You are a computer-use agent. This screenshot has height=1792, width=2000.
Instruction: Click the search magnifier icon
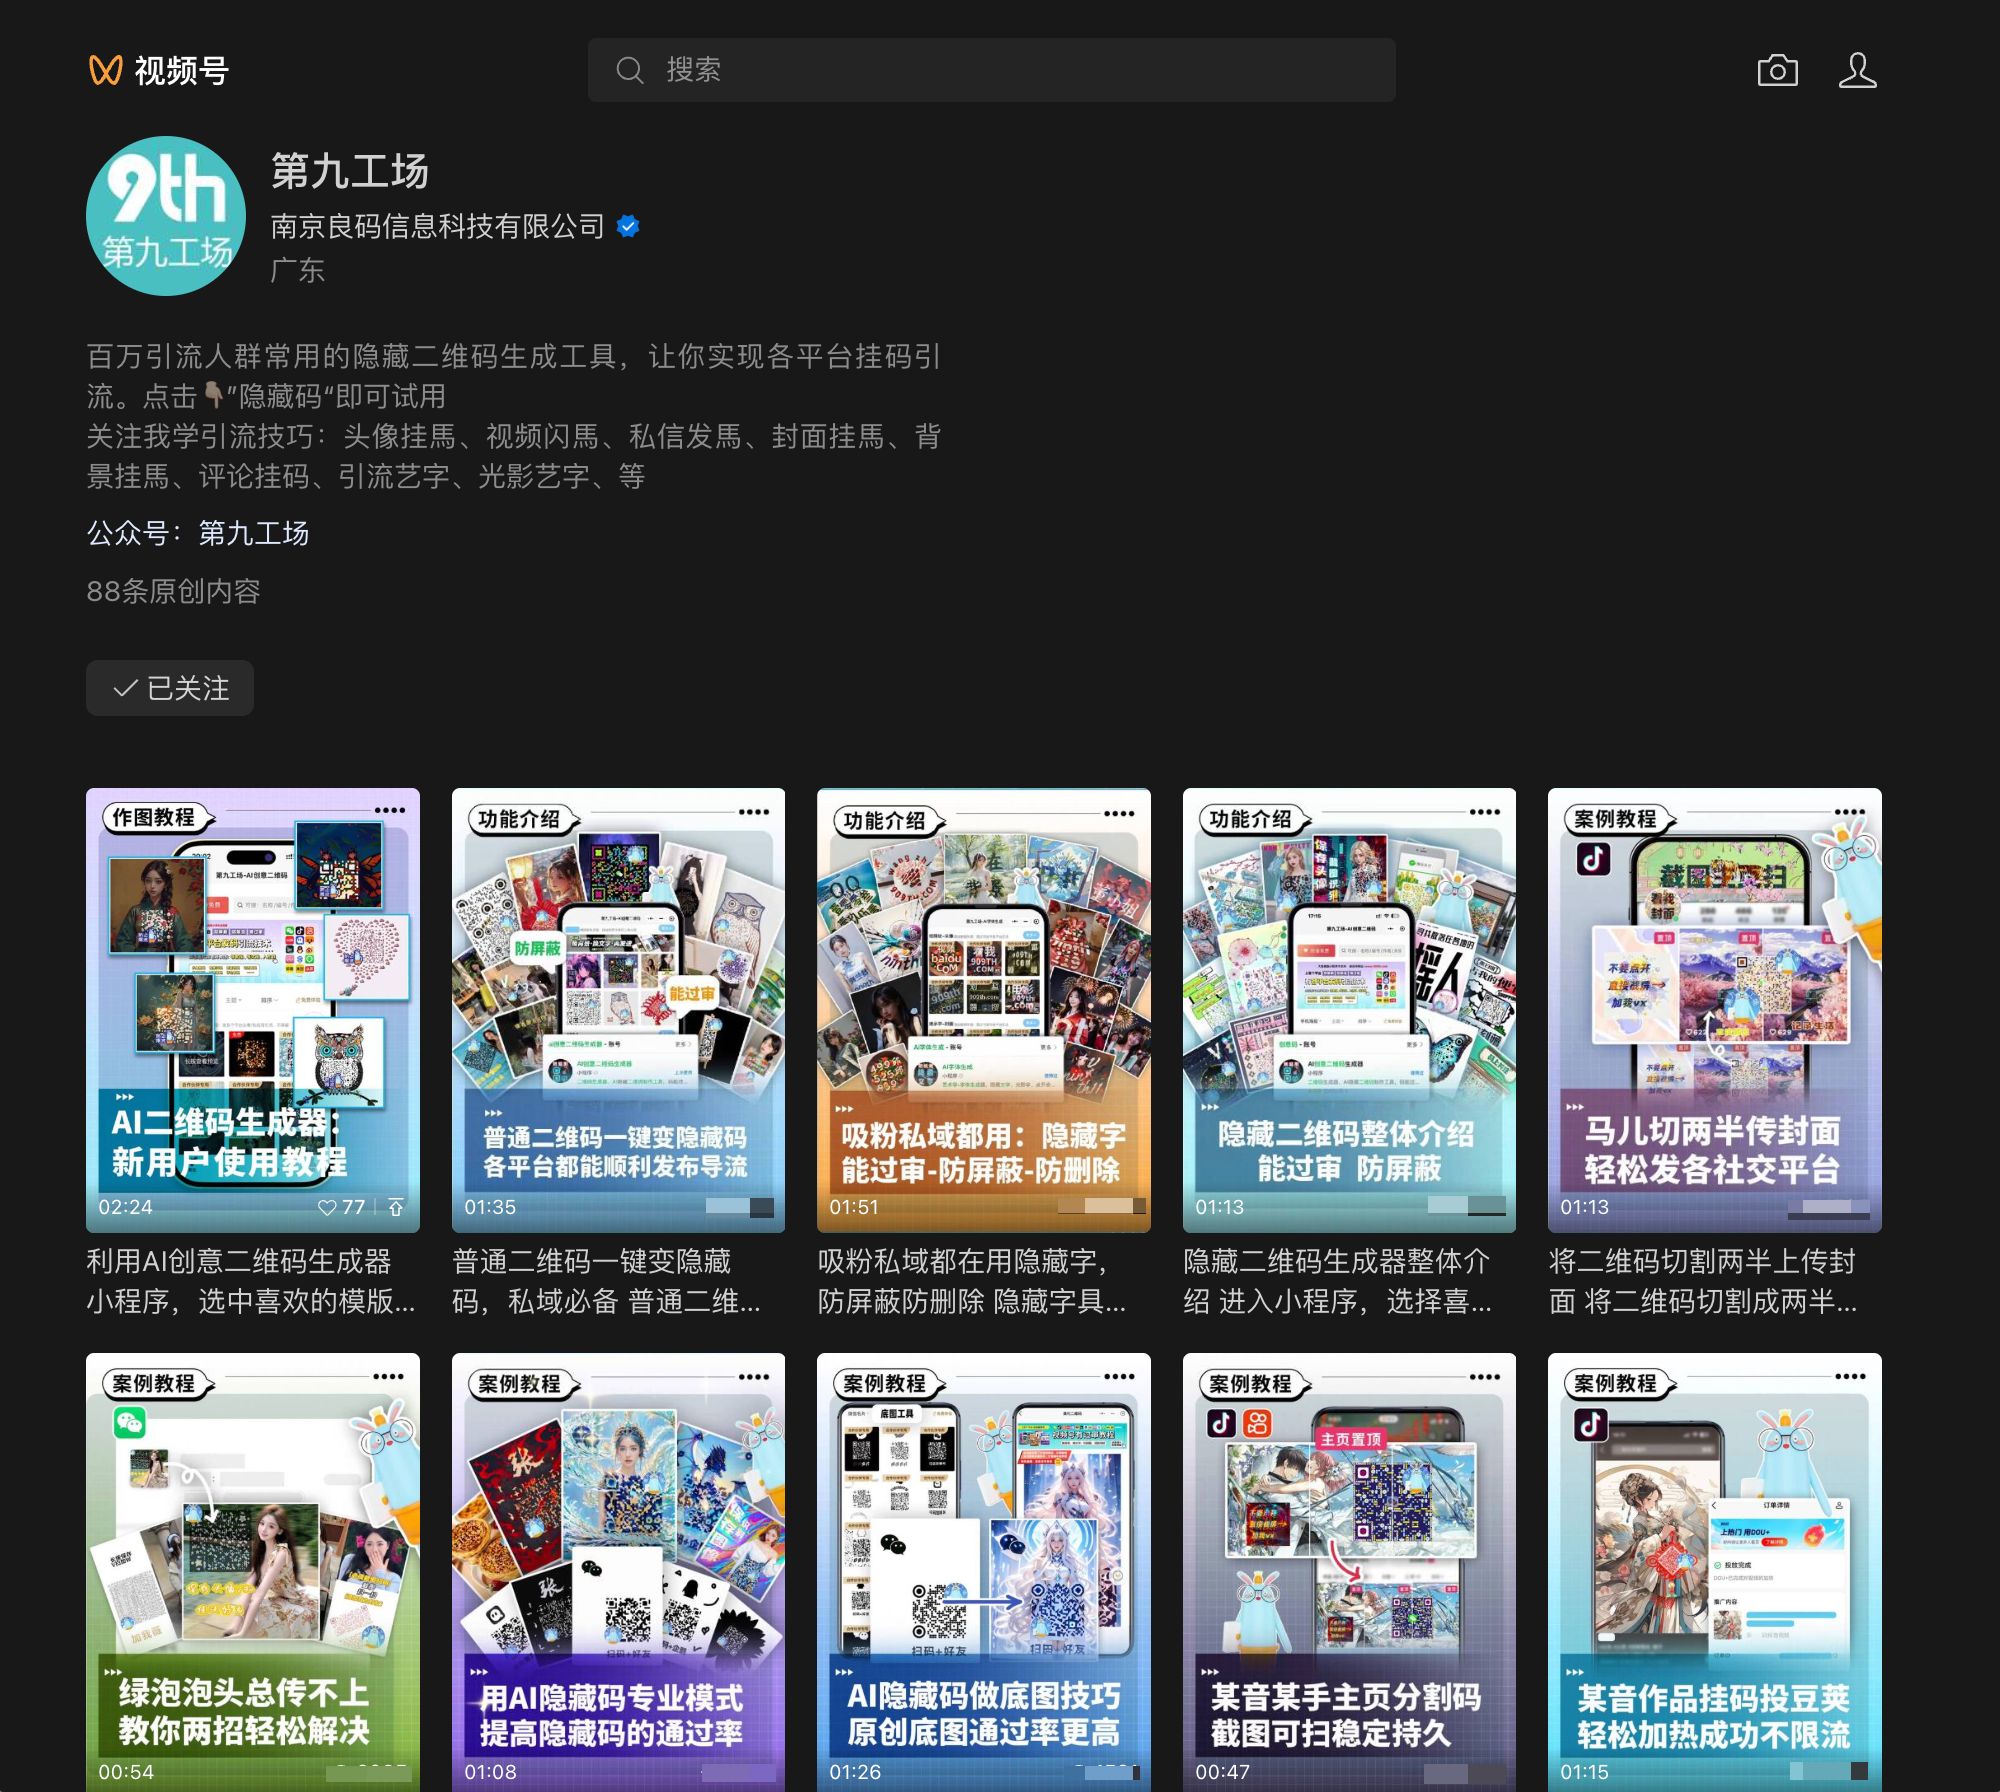(629, 70)
